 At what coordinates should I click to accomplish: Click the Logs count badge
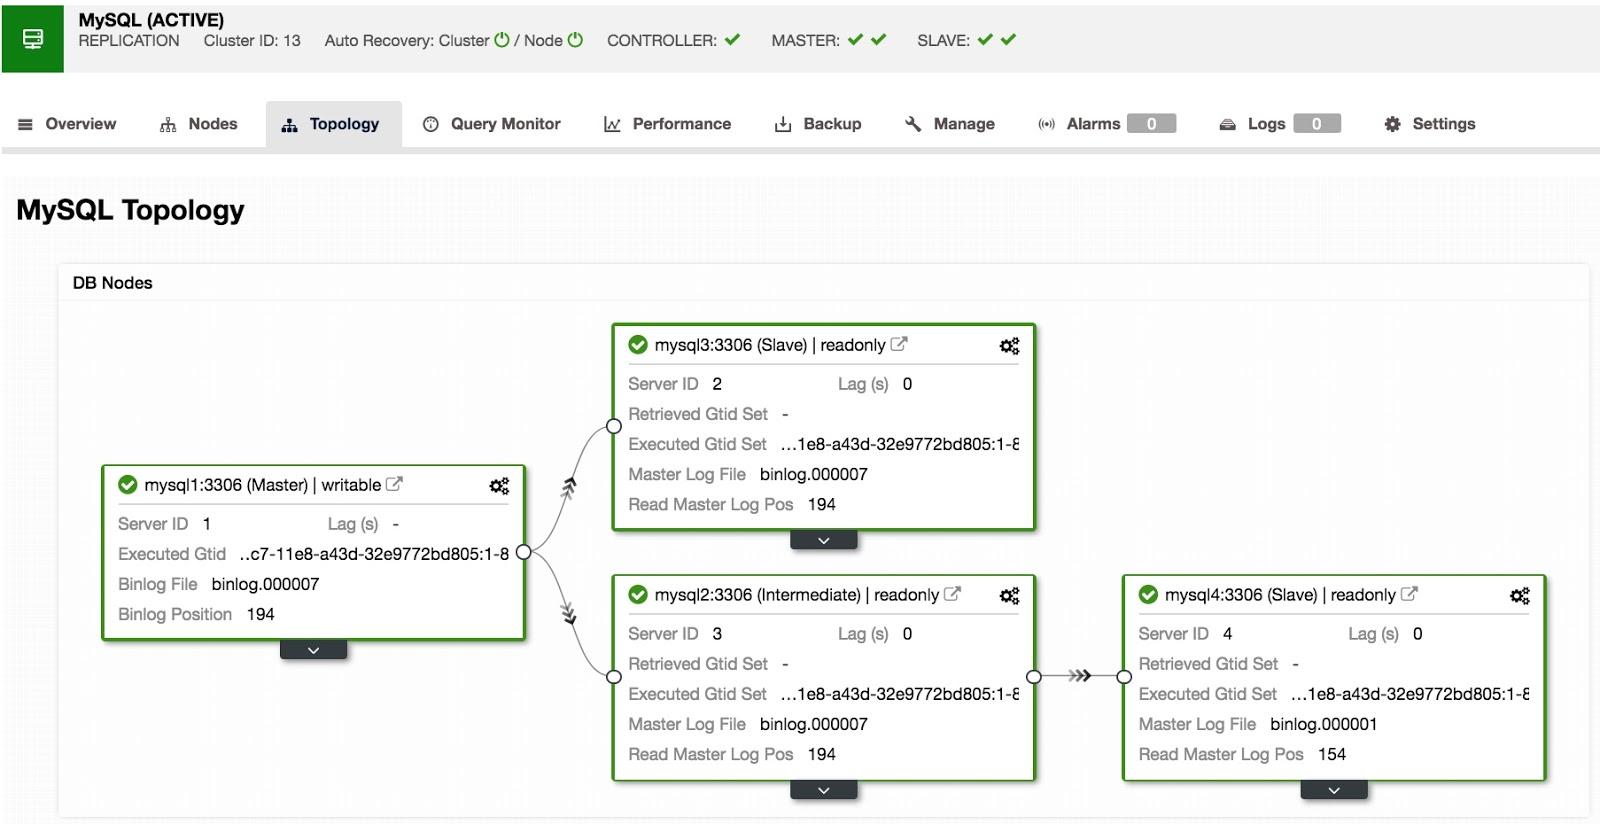[1316, 124]
